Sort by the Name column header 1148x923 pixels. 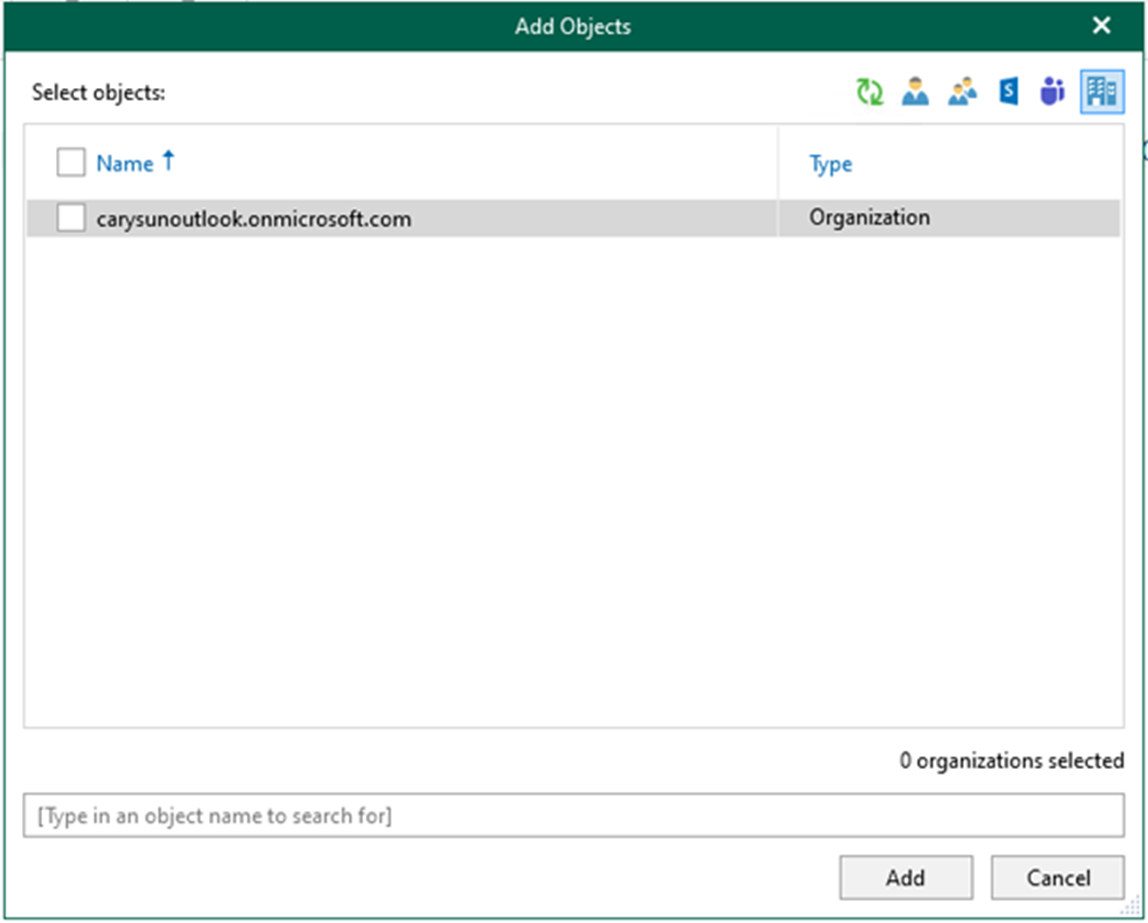pyautogui.click(x=124, y=163)
